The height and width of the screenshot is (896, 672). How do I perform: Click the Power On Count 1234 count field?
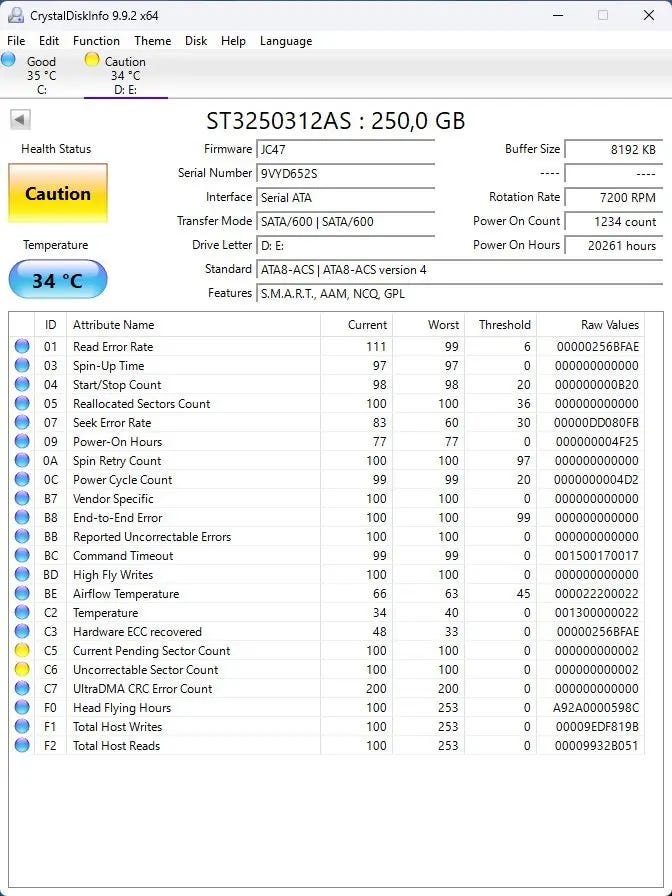[614, 222]
